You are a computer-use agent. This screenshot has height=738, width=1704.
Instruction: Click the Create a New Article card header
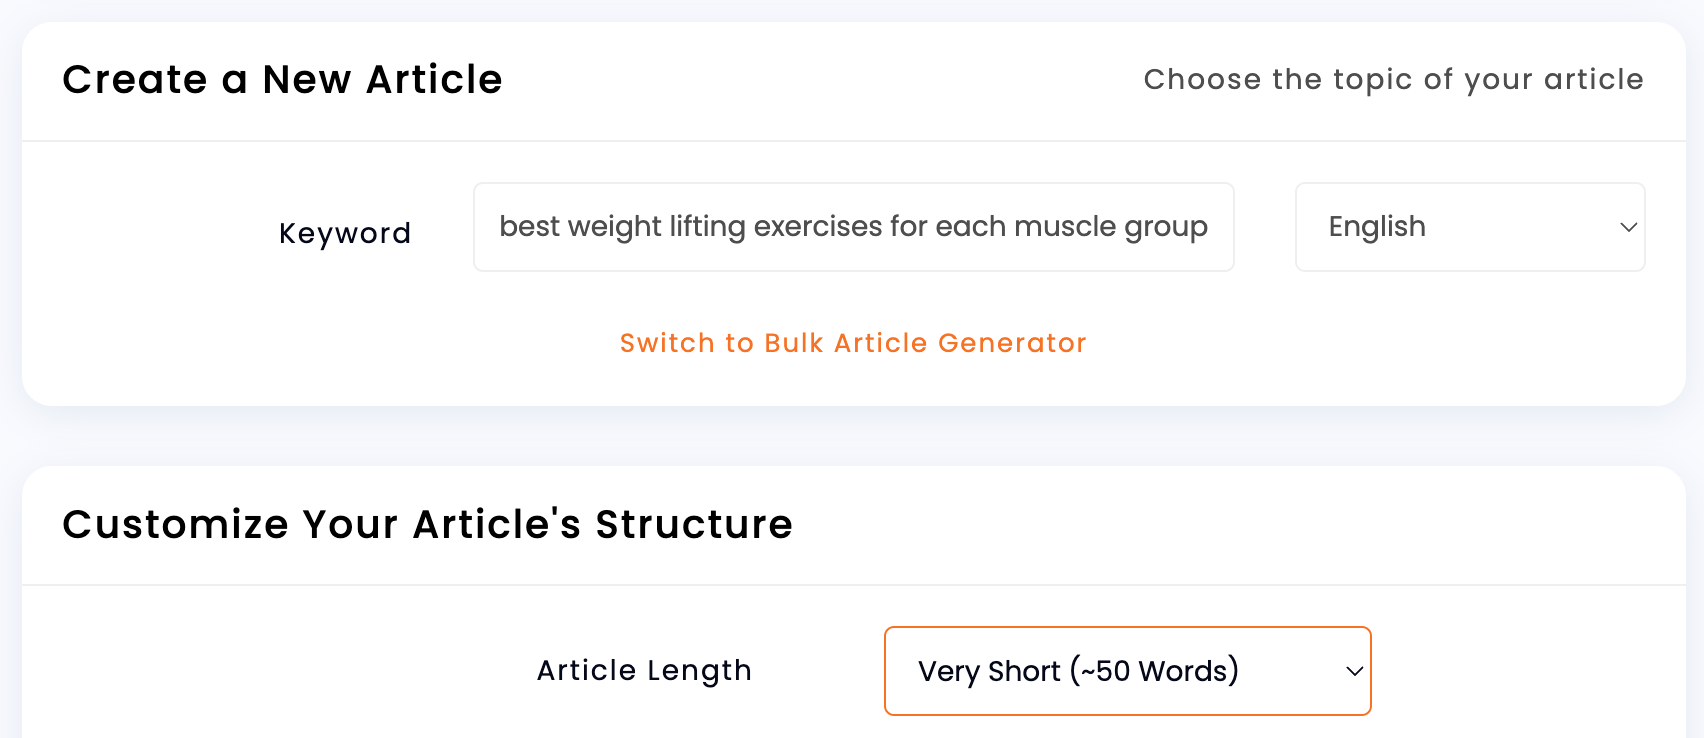[283, 80]
